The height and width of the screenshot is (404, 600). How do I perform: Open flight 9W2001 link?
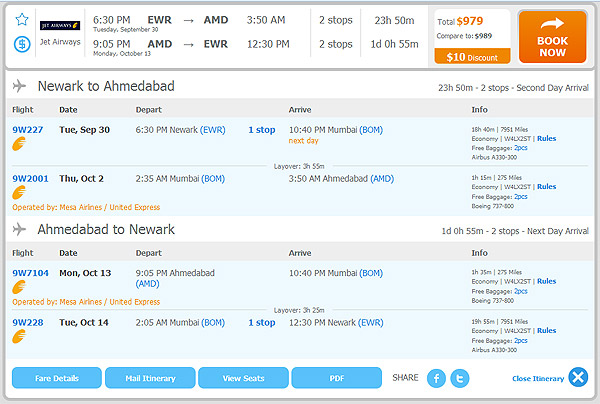30,179
